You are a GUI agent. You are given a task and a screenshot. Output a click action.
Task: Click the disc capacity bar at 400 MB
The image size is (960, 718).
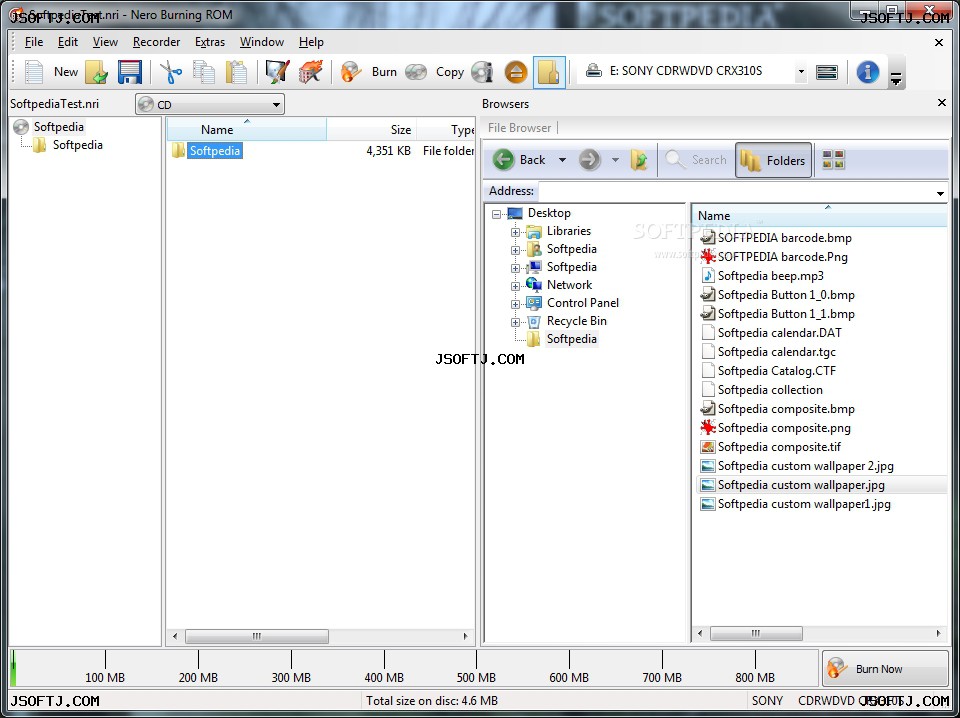point(384,667)
